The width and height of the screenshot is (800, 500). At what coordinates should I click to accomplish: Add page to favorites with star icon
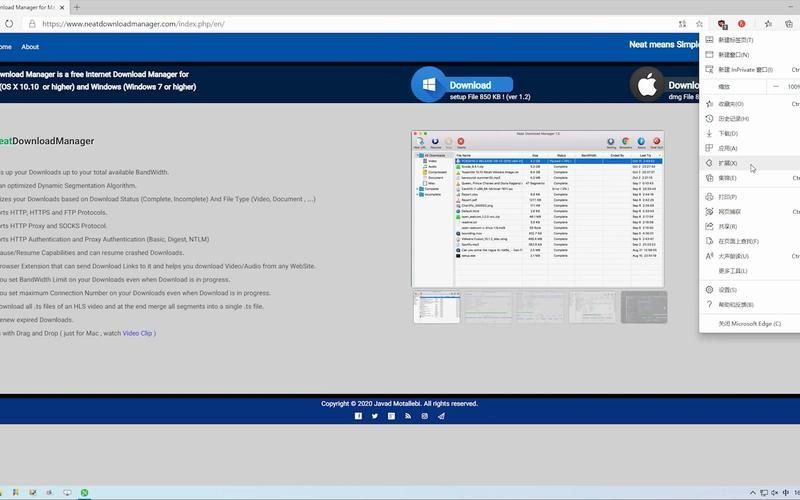point(699,24)
